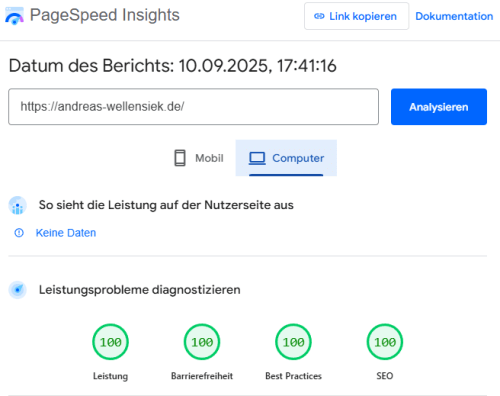
Task: Open the Keine Daten link
Action: pos(66,233)
